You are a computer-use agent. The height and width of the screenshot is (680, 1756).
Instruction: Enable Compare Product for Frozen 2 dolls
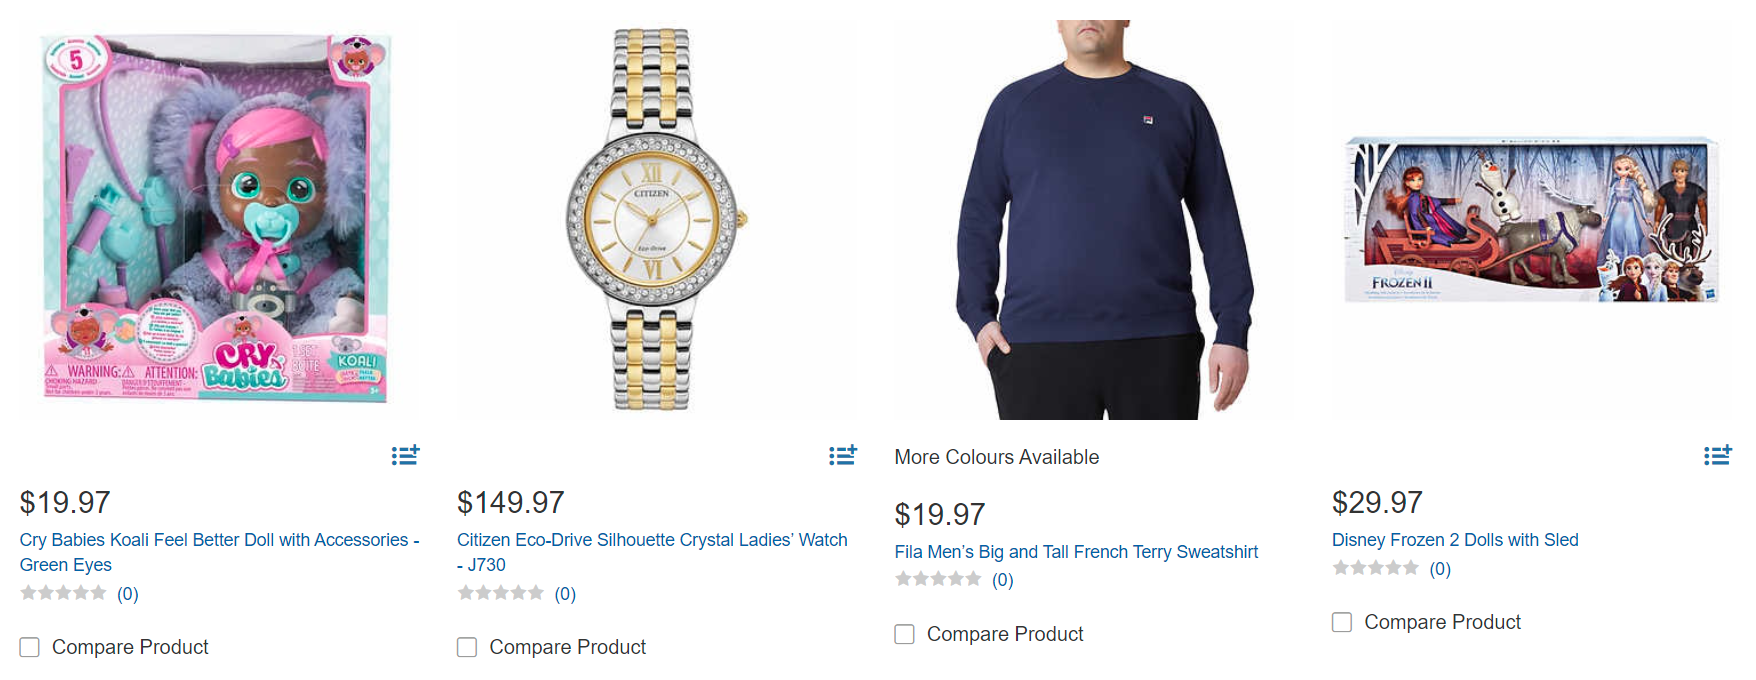(x=1342, y=622)
